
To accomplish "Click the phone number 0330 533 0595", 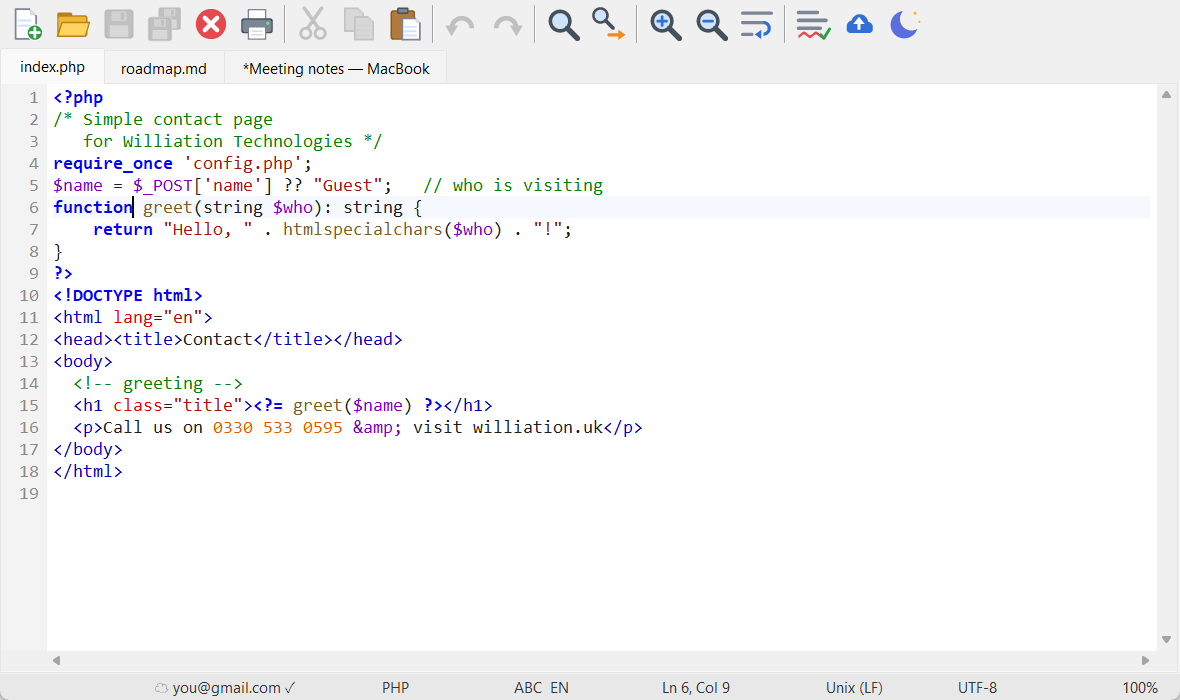I will [277, 428].
